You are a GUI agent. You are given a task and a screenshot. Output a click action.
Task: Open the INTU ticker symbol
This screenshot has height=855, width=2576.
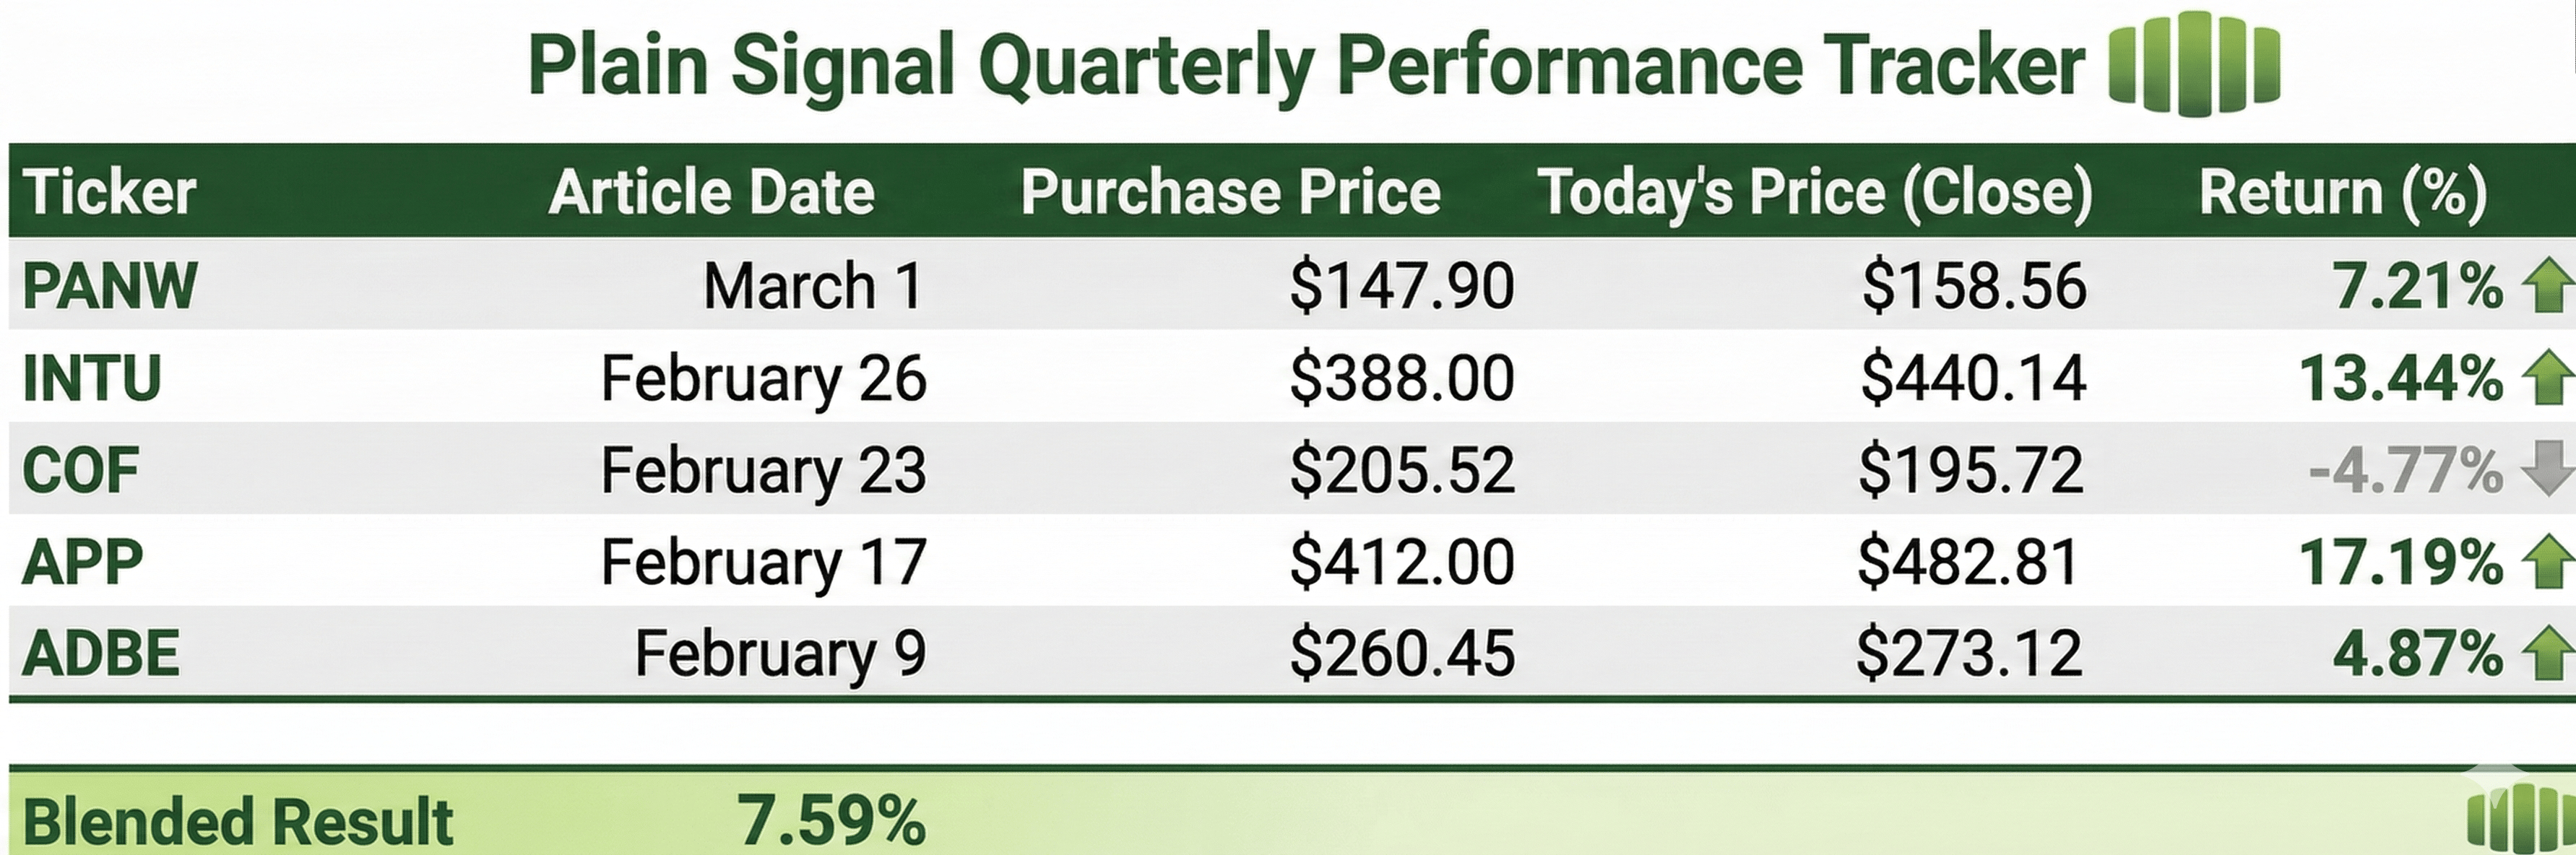pos(91,378)
